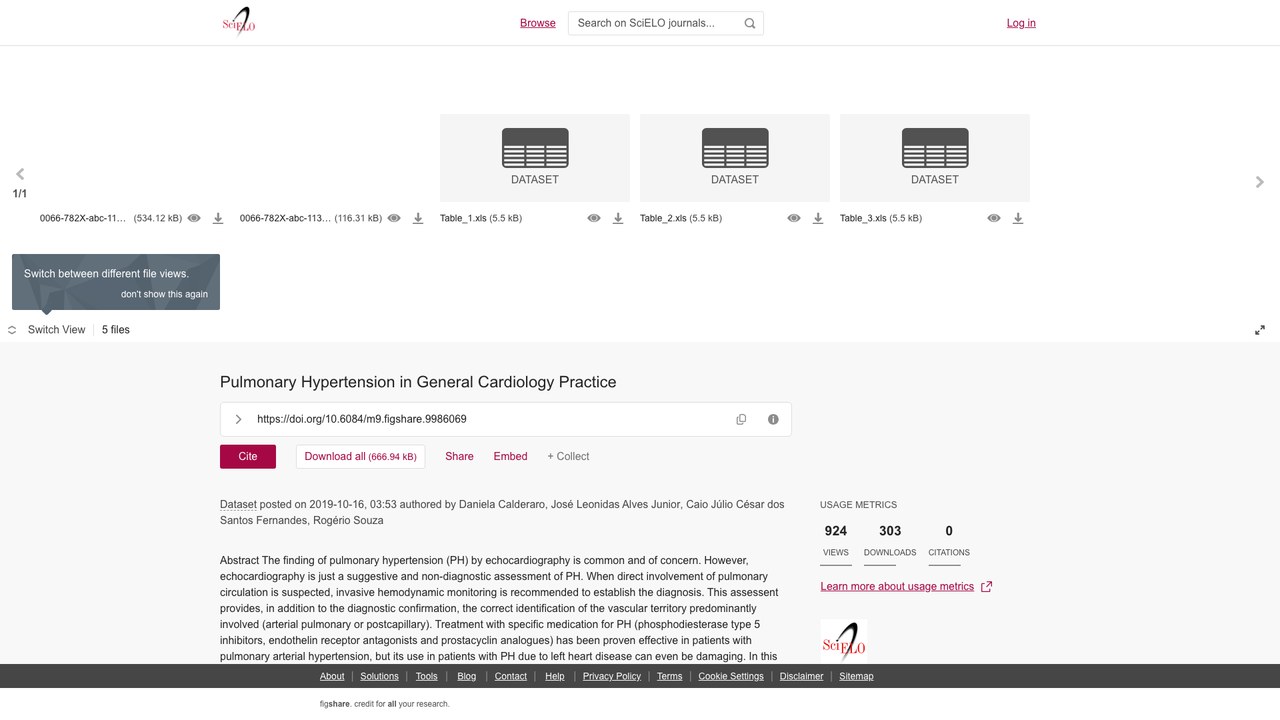Copy the DOI link to clipboard
Screen dimensions: 1280x720
[x=741, y=419]
